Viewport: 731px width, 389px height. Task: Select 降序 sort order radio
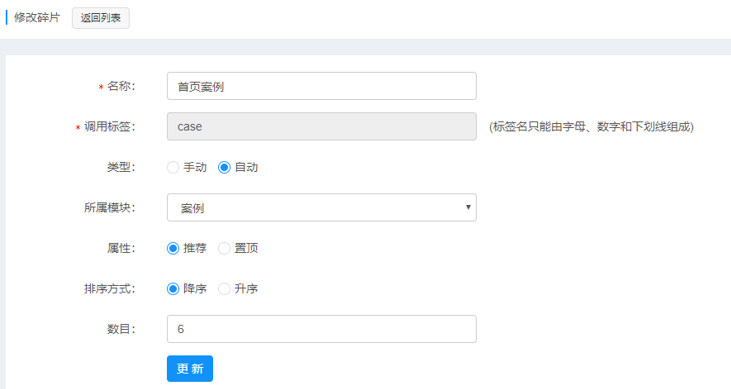tap(173, 289)
